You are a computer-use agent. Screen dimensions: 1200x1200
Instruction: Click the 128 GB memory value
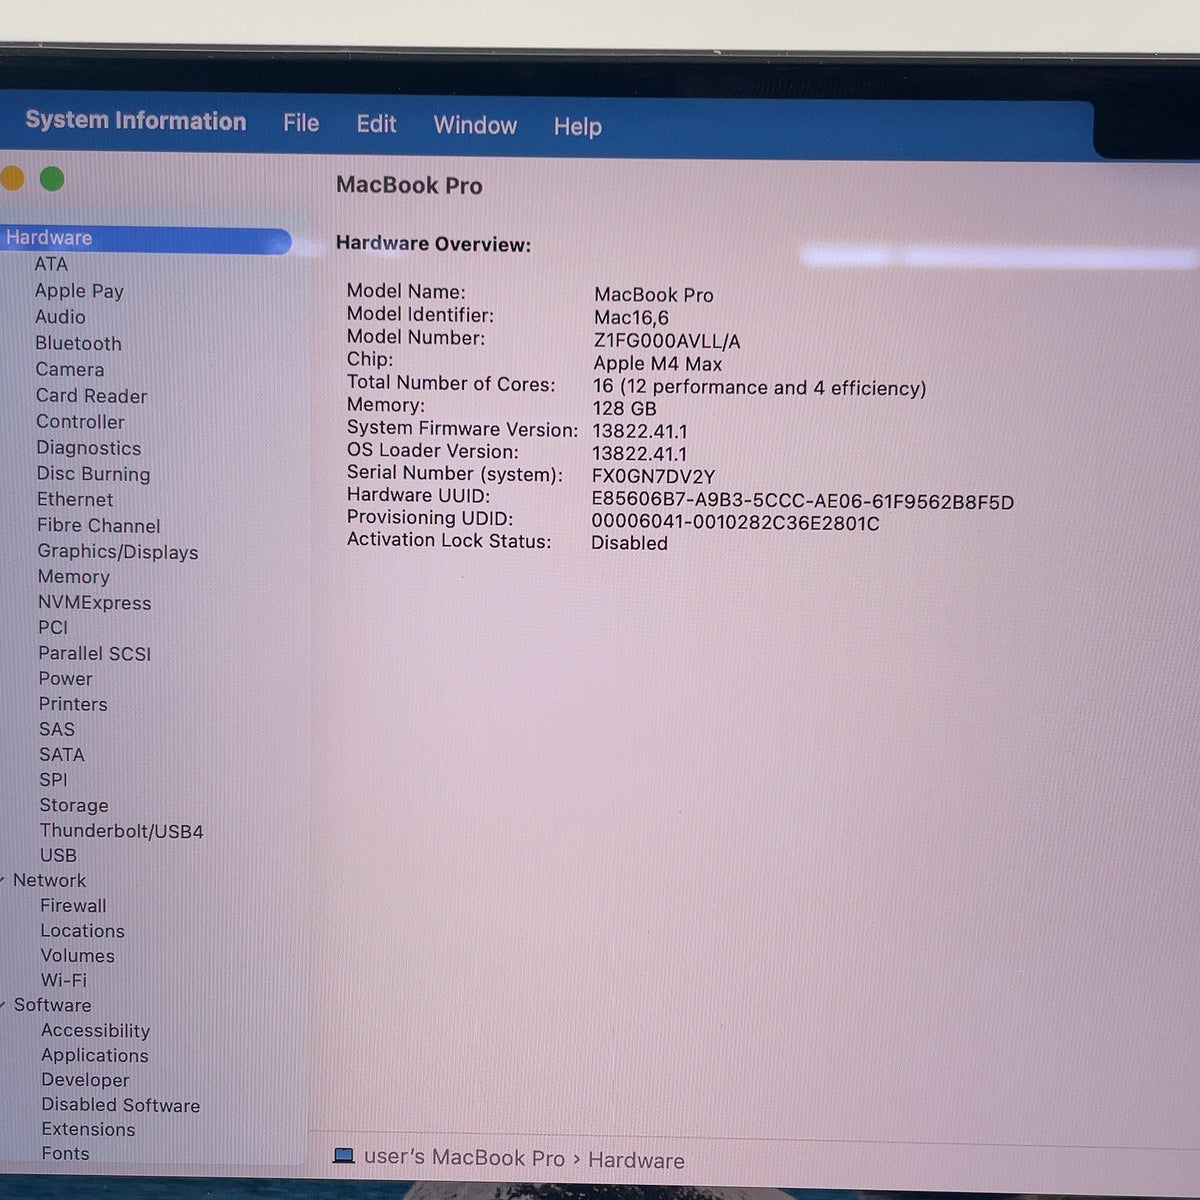coord(625,409)
